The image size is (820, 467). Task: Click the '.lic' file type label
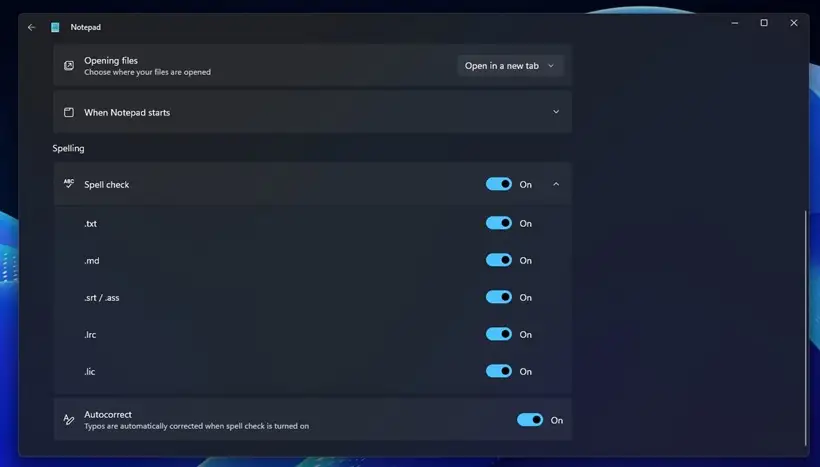pos(89,372)
